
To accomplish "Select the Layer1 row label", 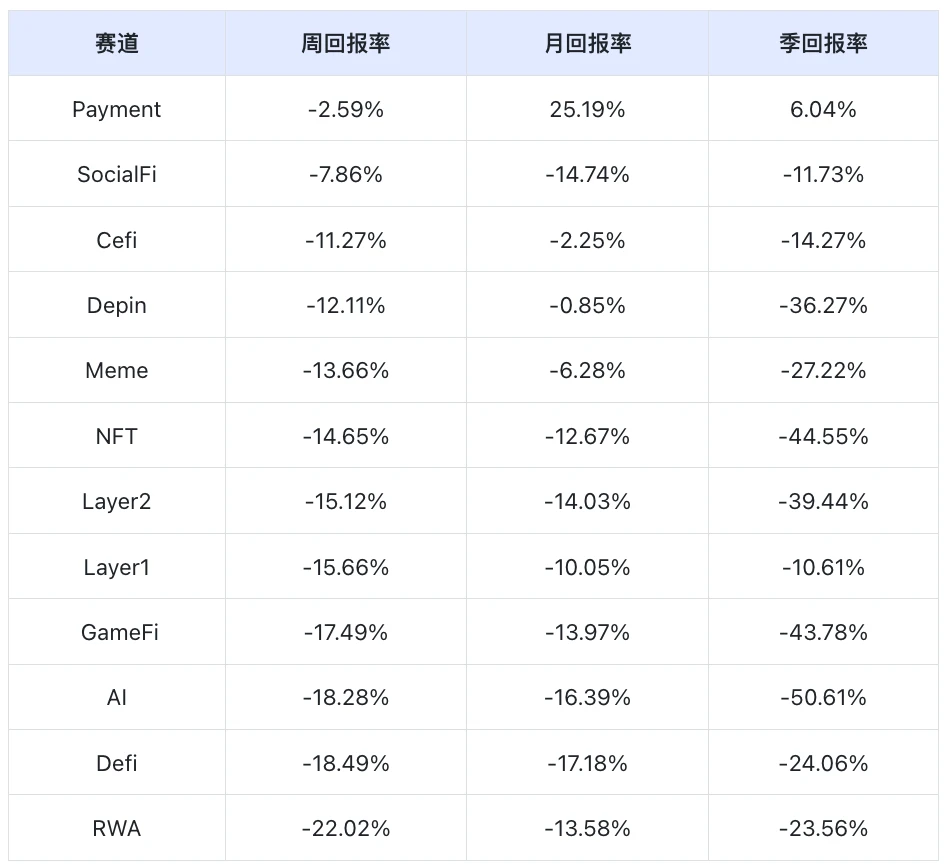I will click(x=117, y=567).
